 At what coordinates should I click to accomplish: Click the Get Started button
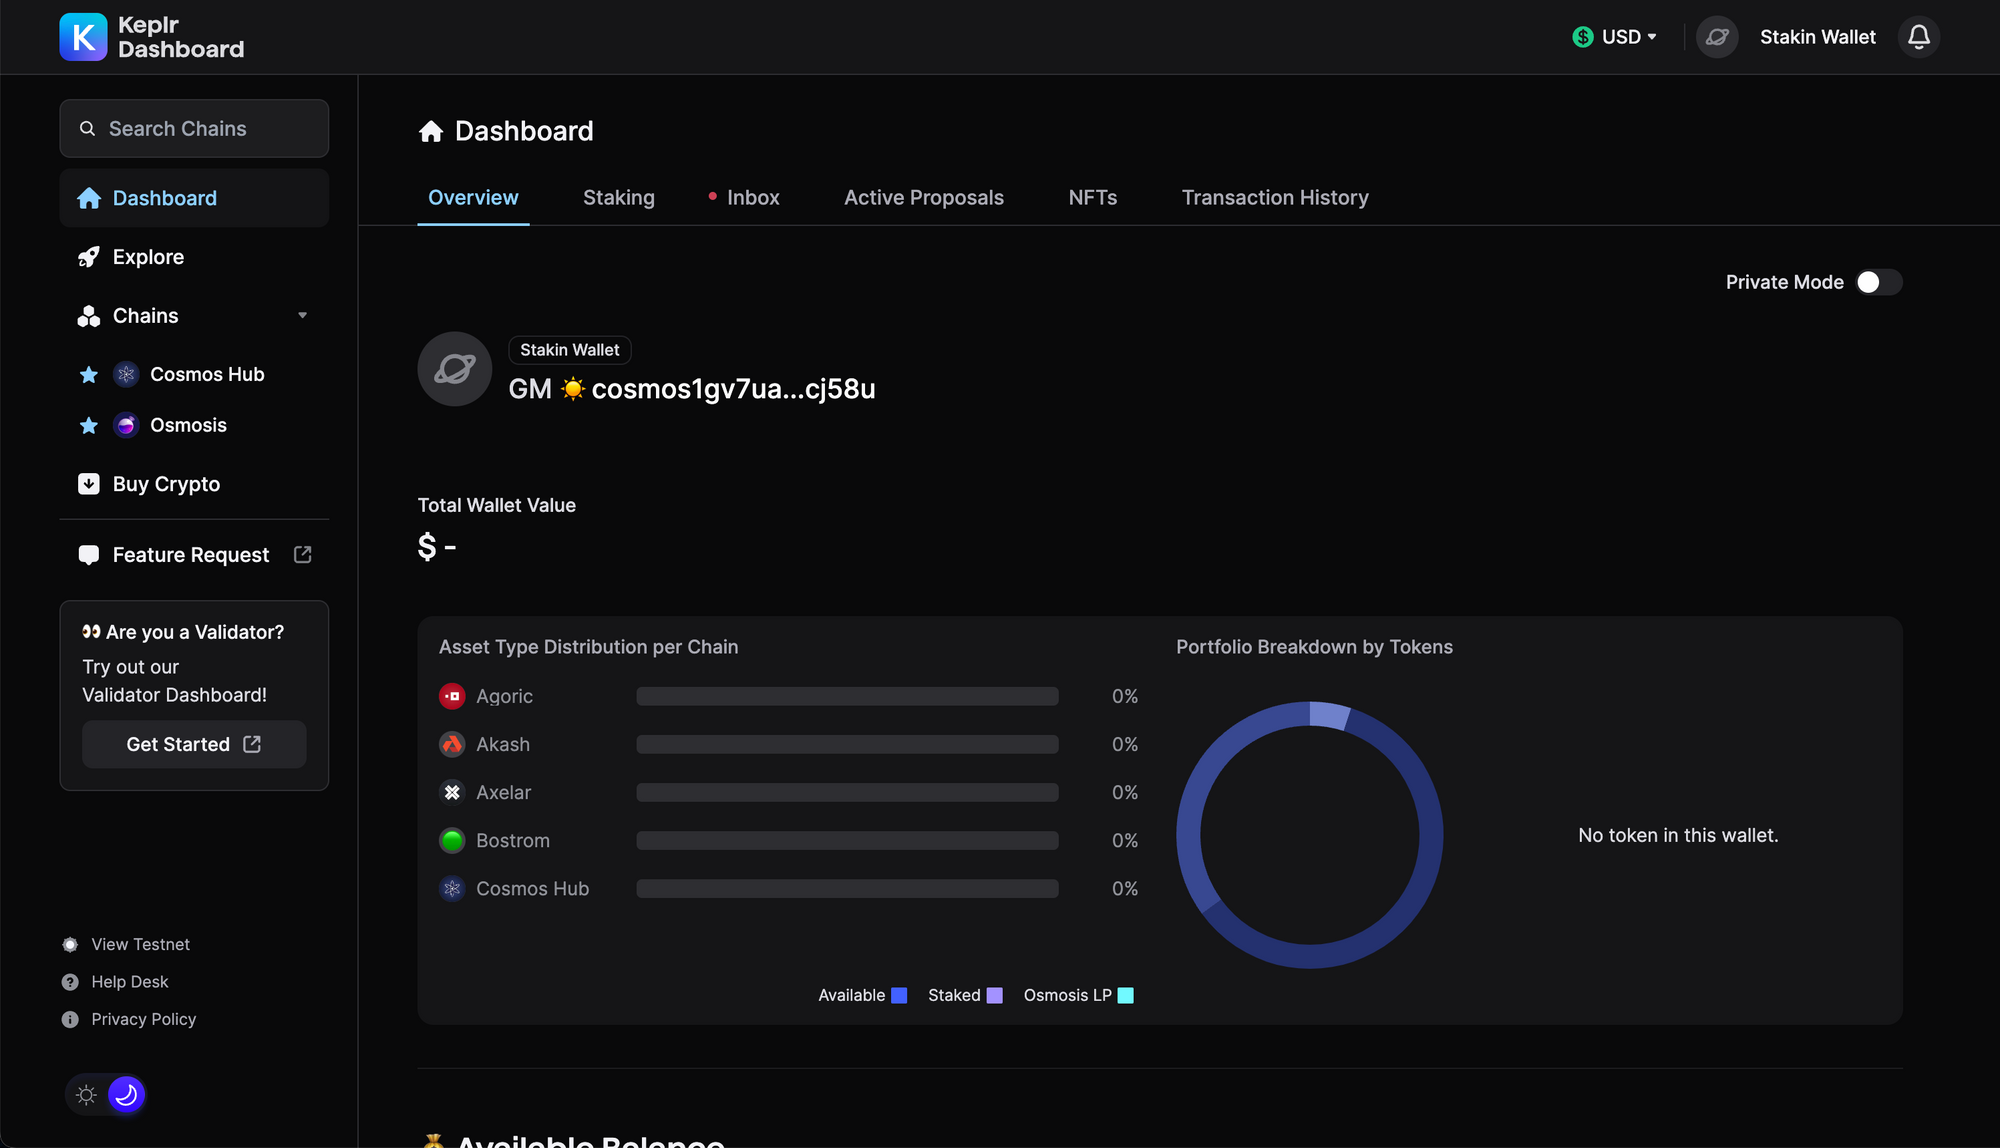194,744
